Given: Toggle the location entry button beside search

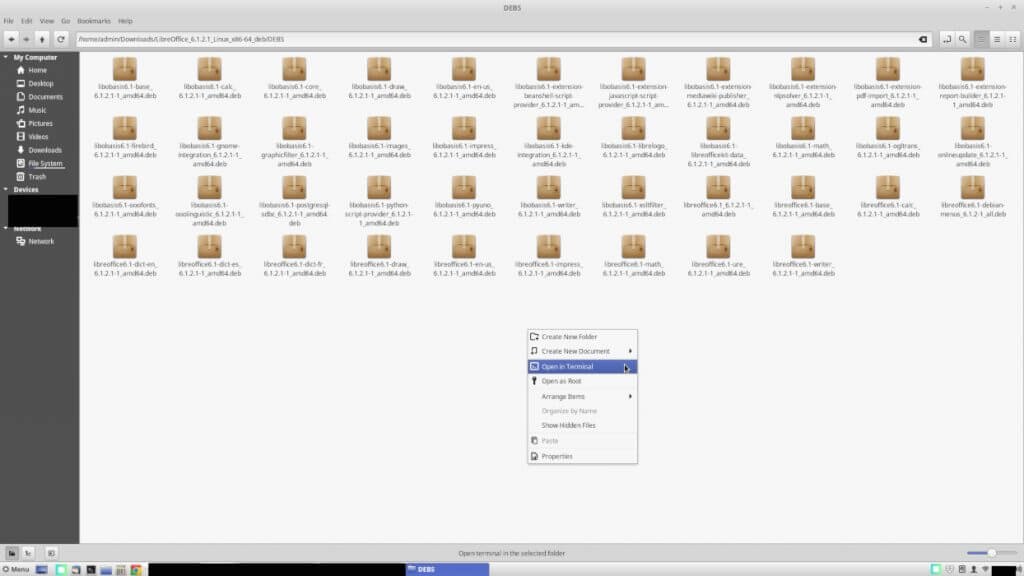Looking at the screenshot, I should [946, 39].
